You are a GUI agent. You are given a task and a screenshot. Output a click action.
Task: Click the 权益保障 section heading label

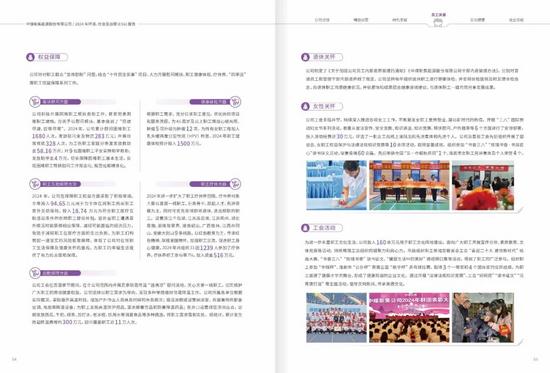click(x=49, y=57)
